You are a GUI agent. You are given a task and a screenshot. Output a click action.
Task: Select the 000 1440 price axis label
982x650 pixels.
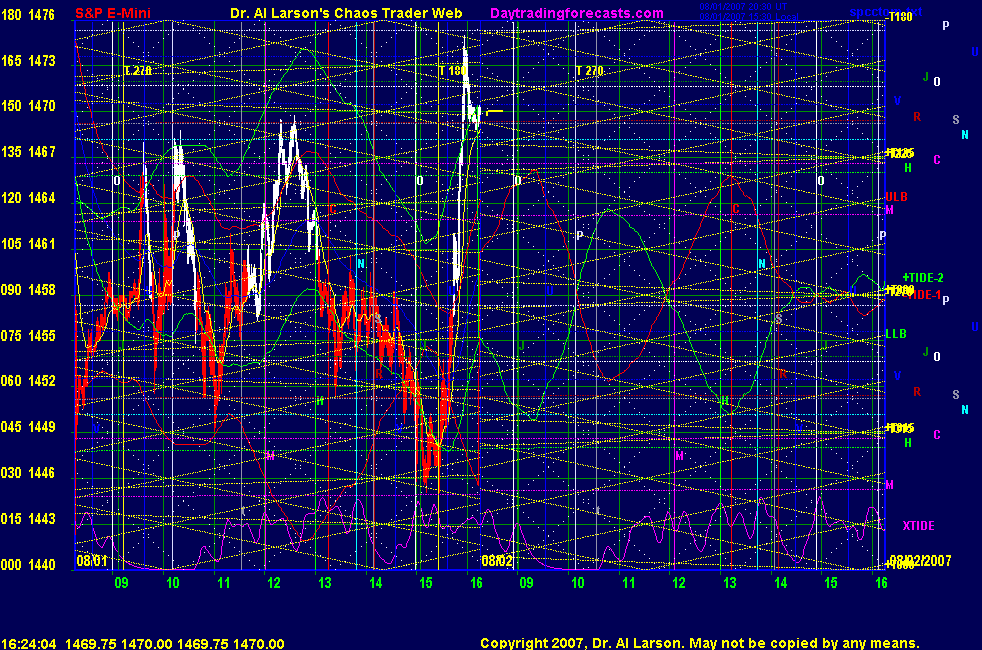pyautogui.click(x=28, y=564)
